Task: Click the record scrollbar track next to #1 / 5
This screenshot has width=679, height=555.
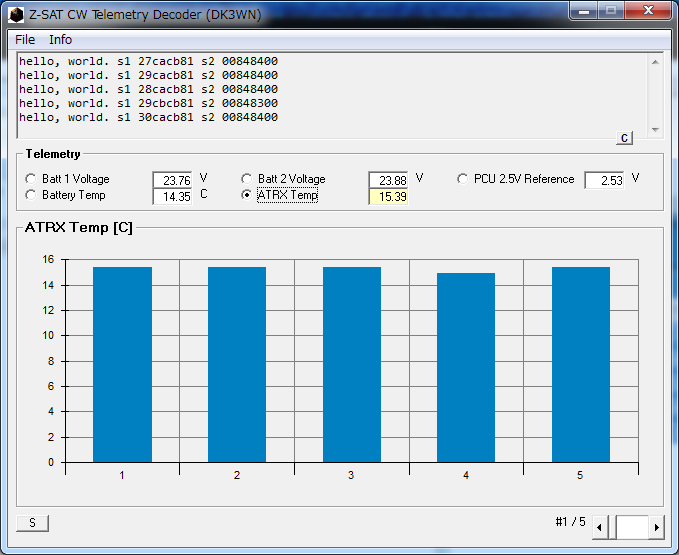Action: [x=632, y=527]
